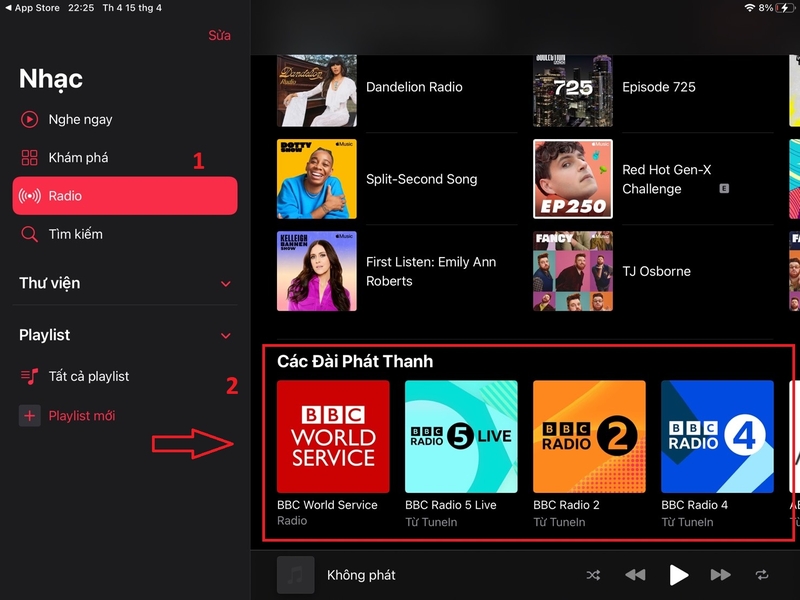Tap the battery status icon

tap(784, 8)
